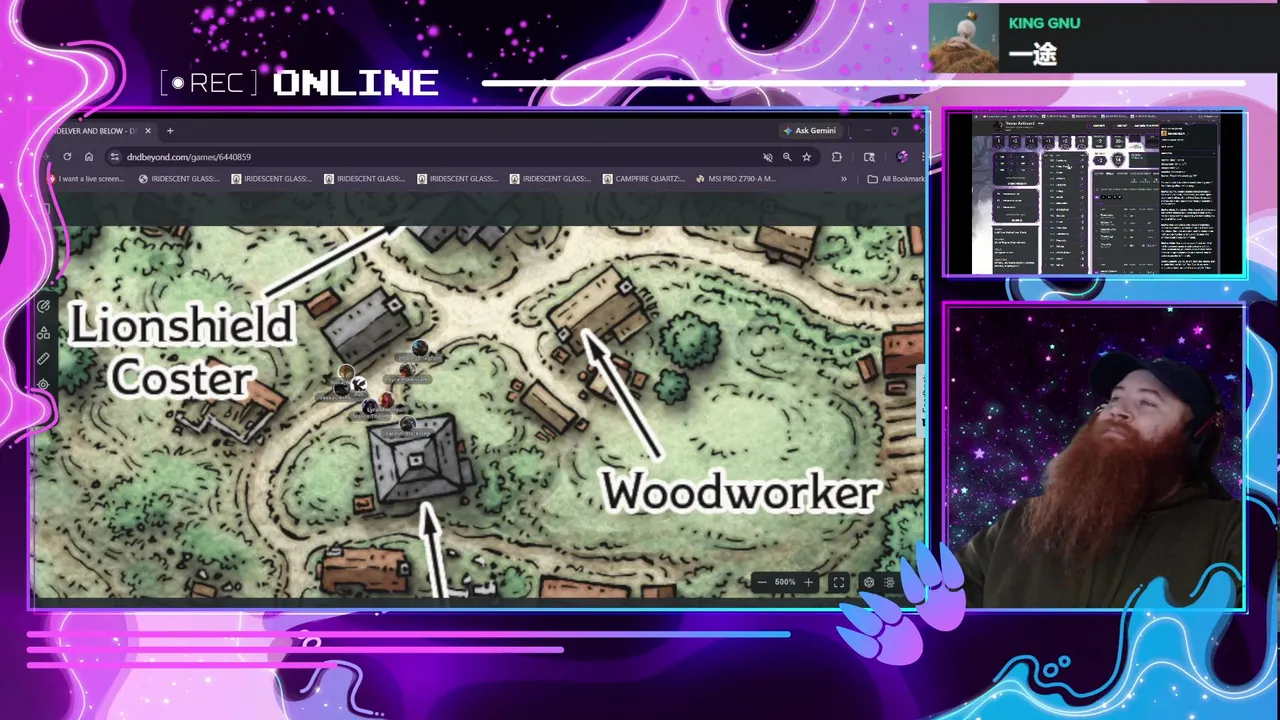Screen dimensions: 1280x720
Task: Reload the browser page
Action: [67, 157]
